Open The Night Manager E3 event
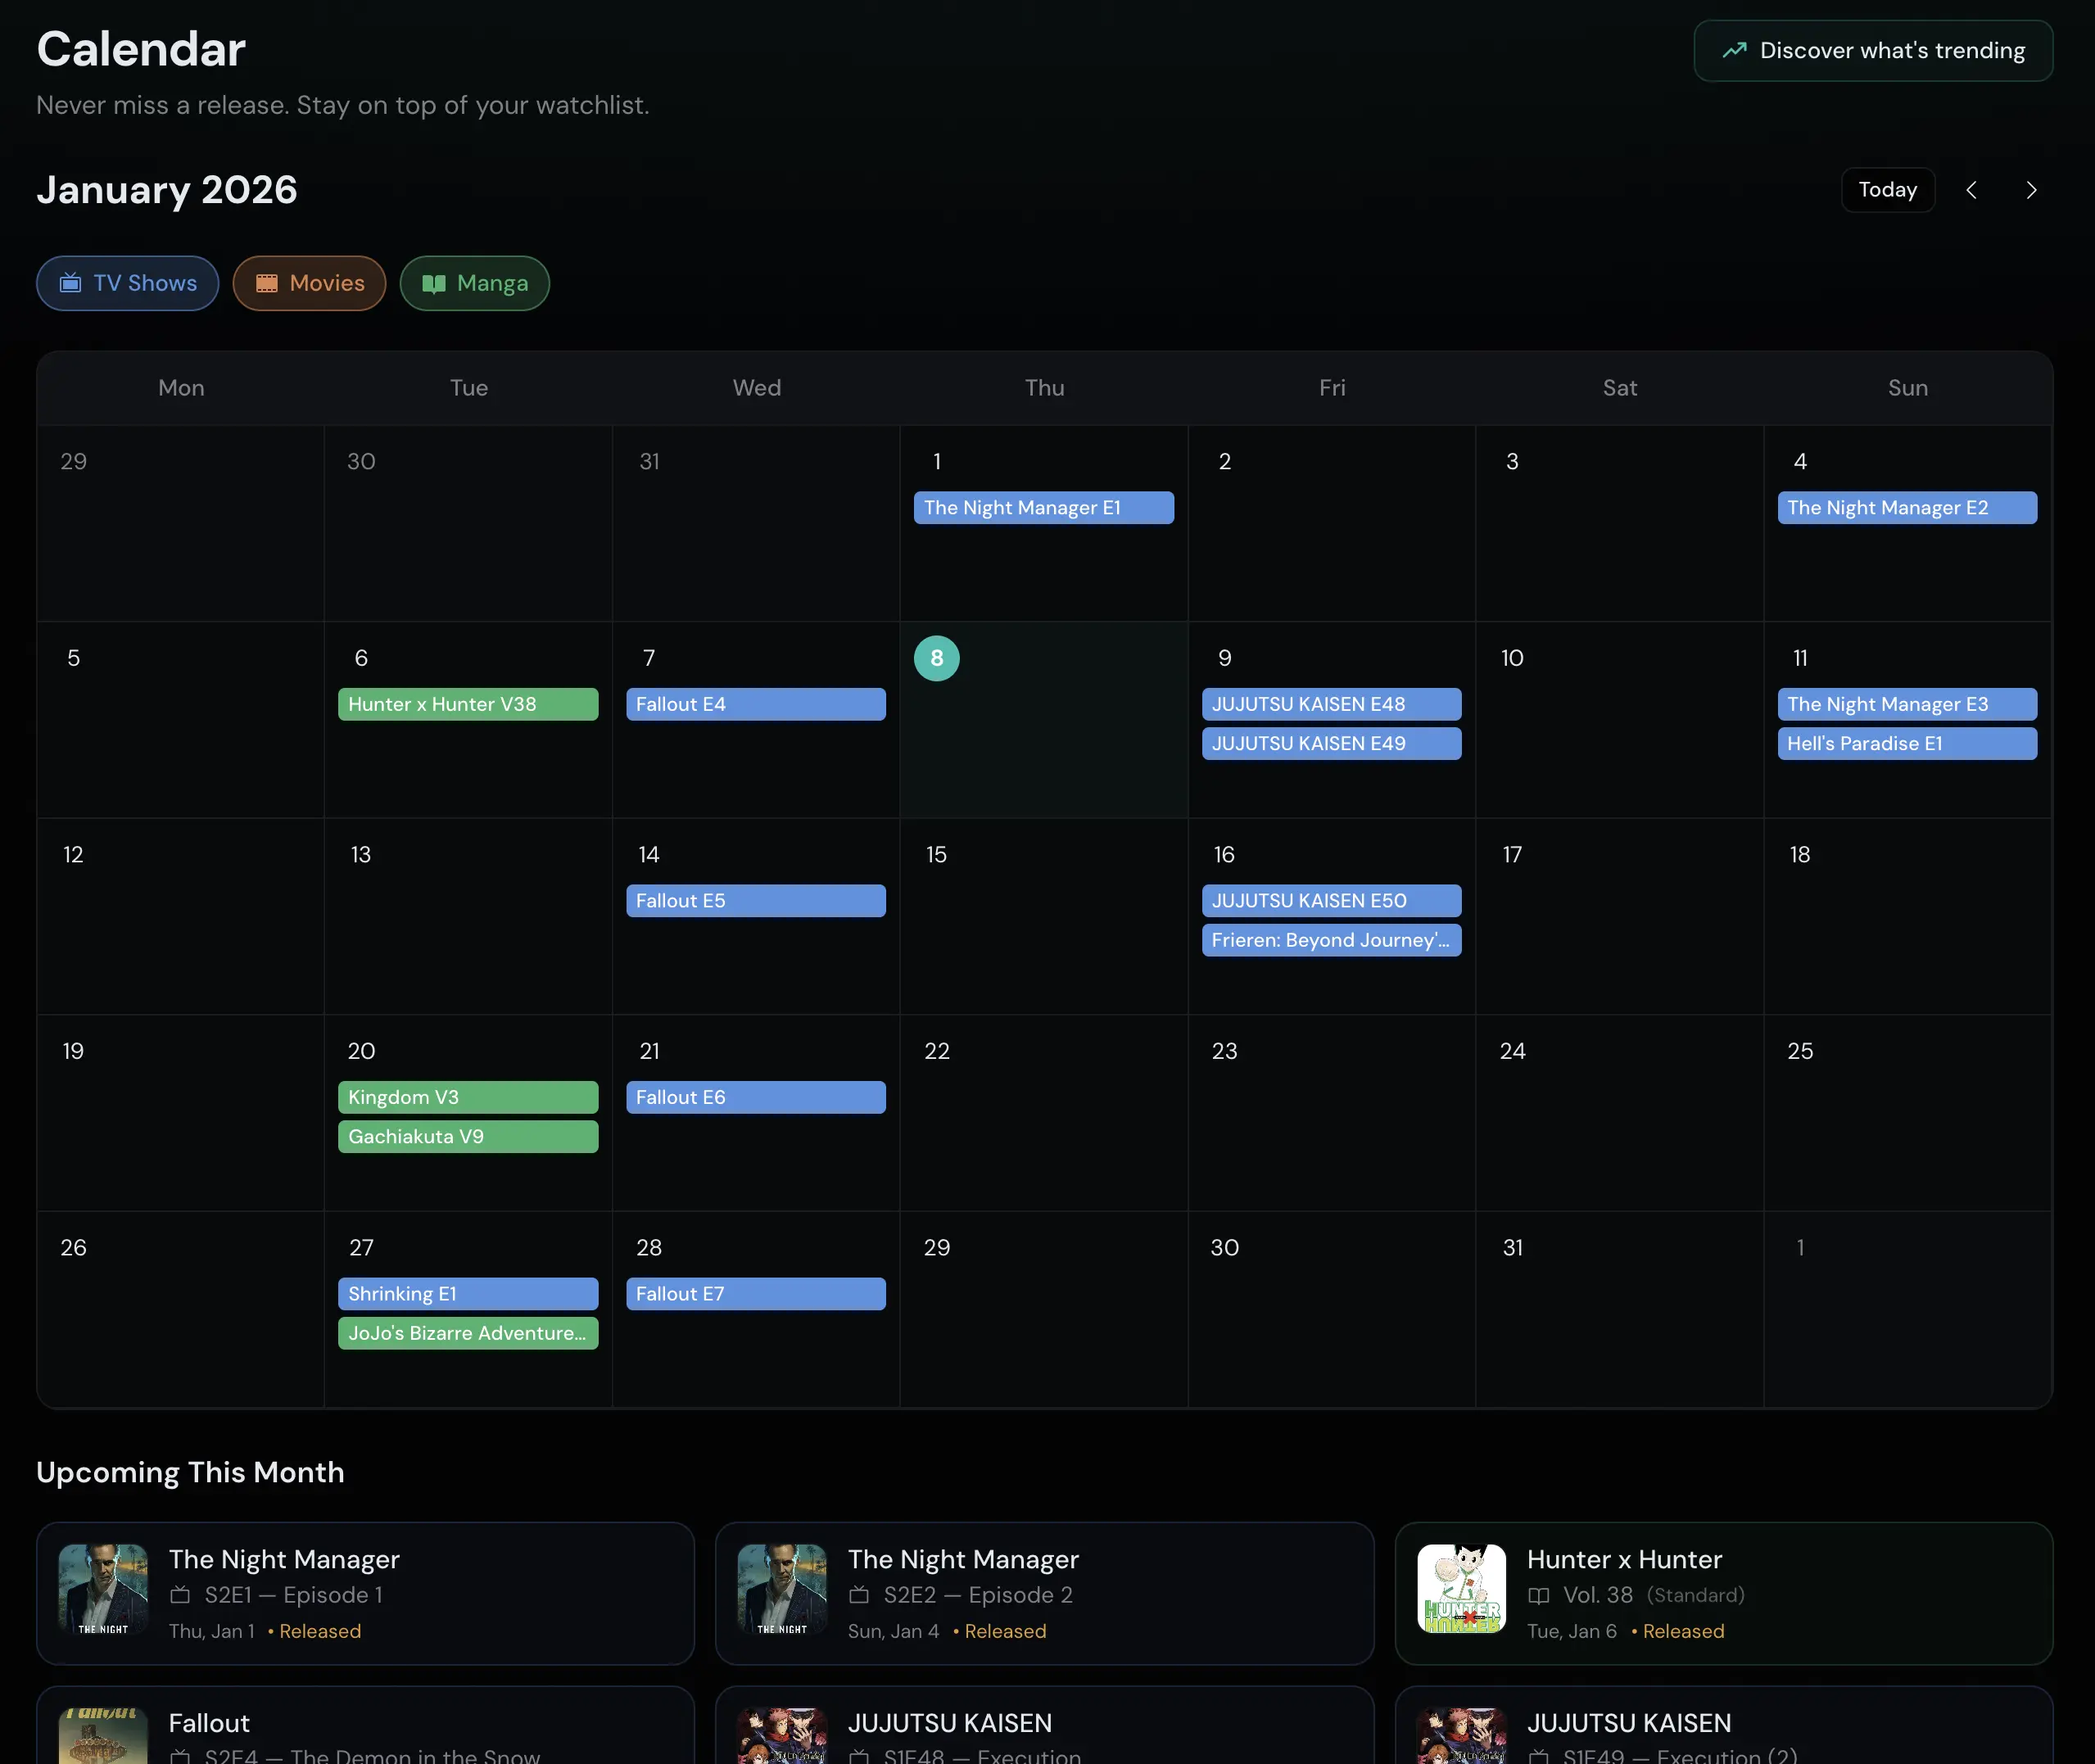The image size is (2095, 1764). pyautogui.click(x=1907, y=704)
